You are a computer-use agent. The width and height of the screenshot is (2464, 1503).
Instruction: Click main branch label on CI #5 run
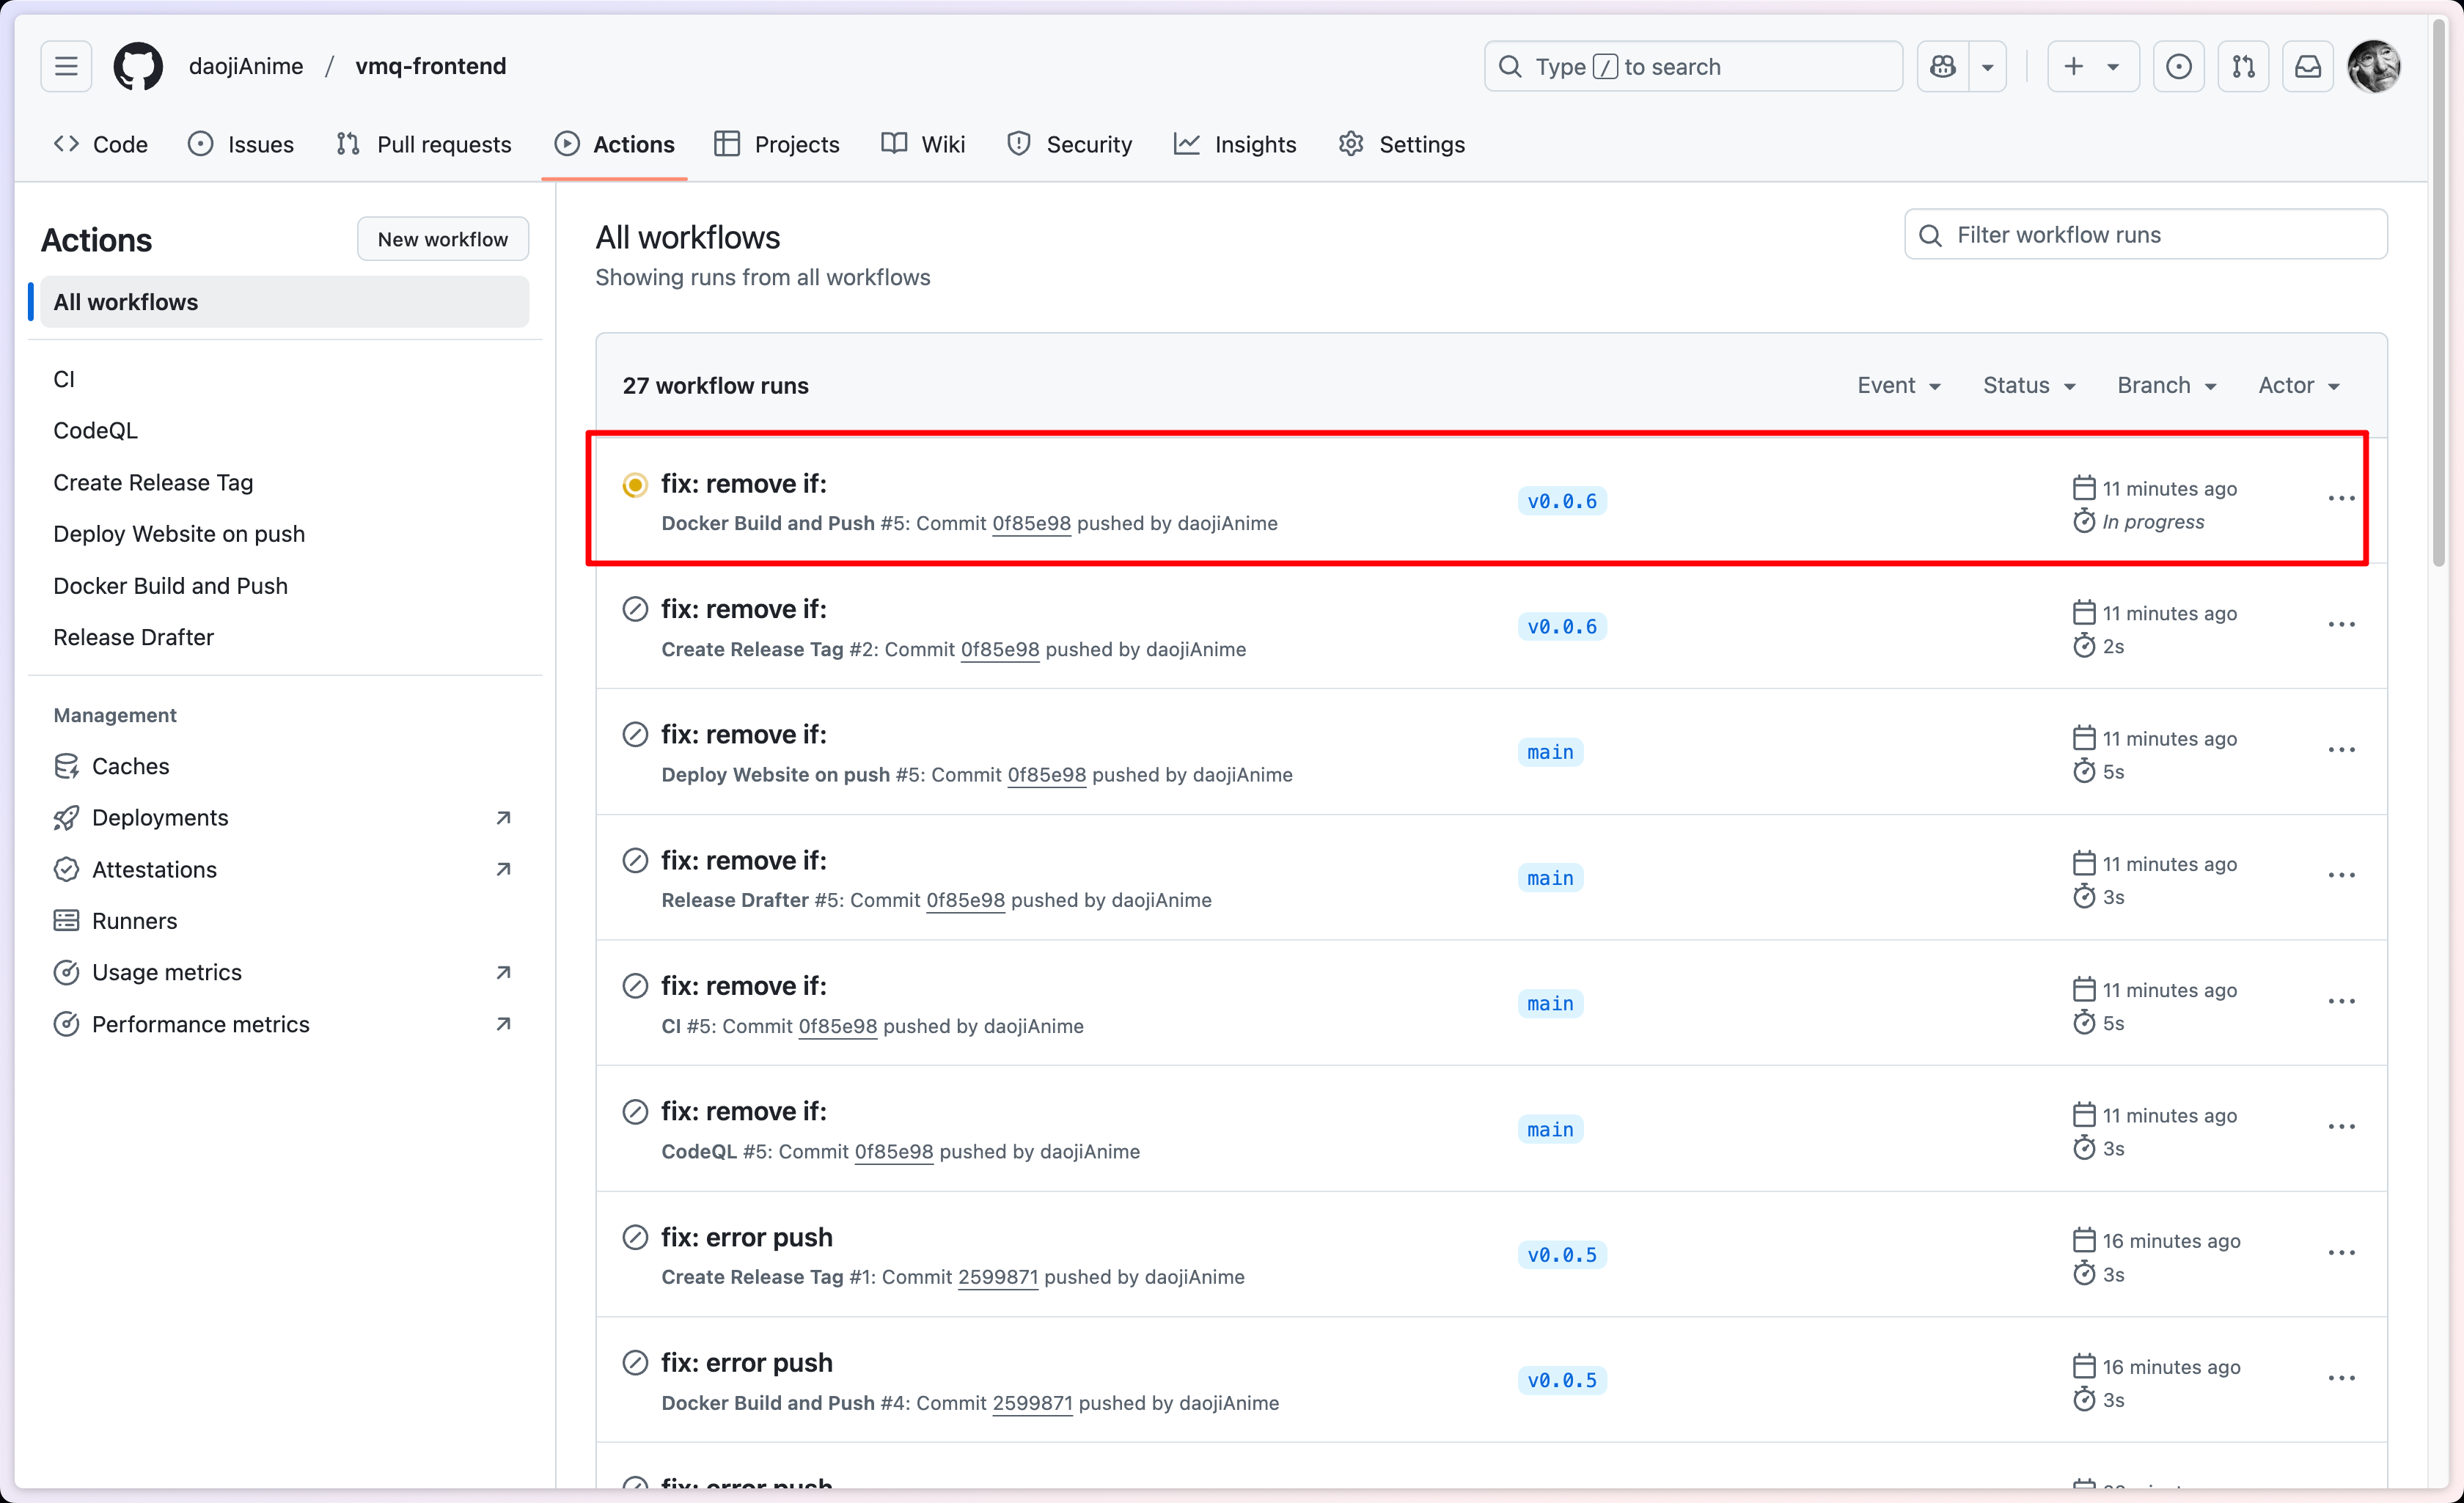pos(1550,1004)
